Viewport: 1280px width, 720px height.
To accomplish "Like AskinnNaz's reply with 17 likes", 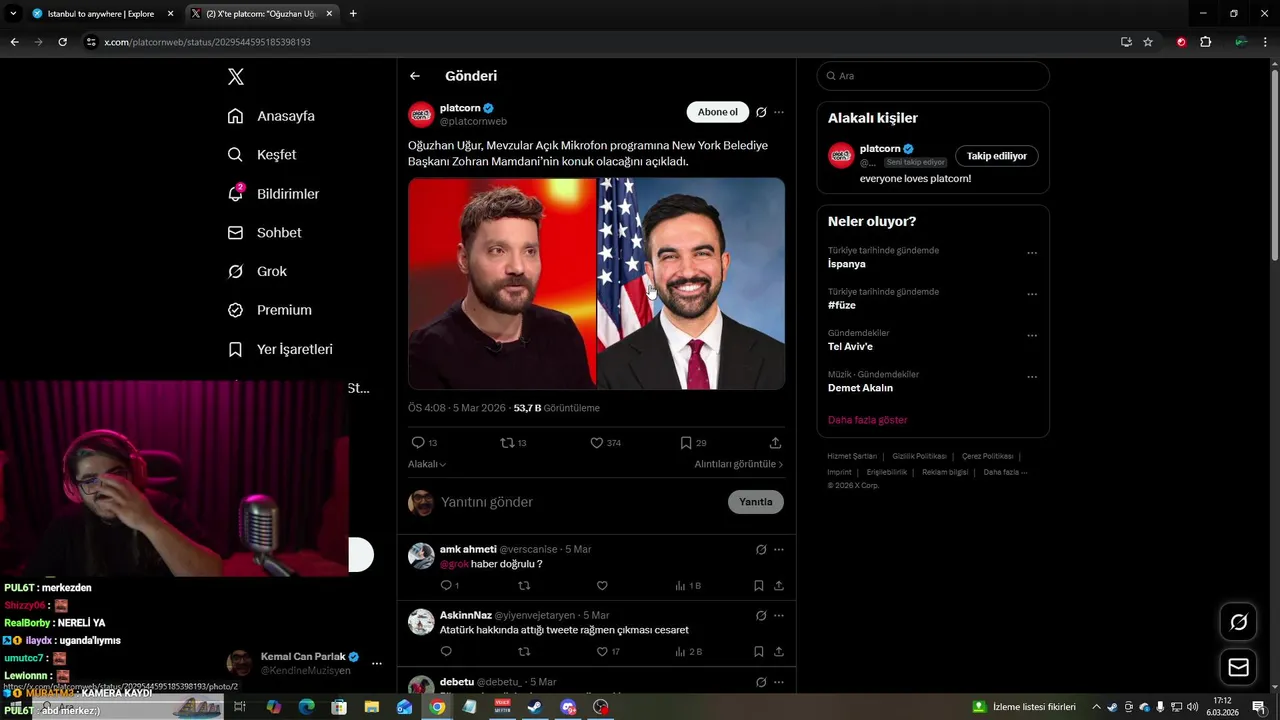I will (608, 652).
